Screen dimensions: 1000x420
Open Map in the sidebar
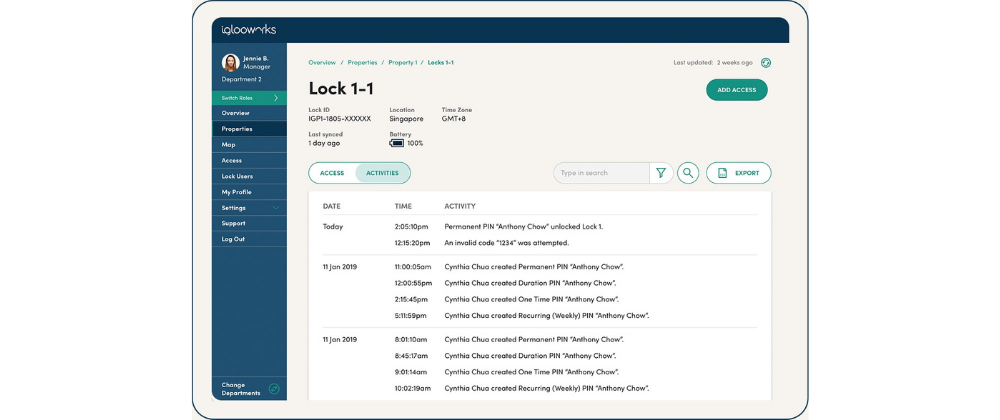(249, 145)
